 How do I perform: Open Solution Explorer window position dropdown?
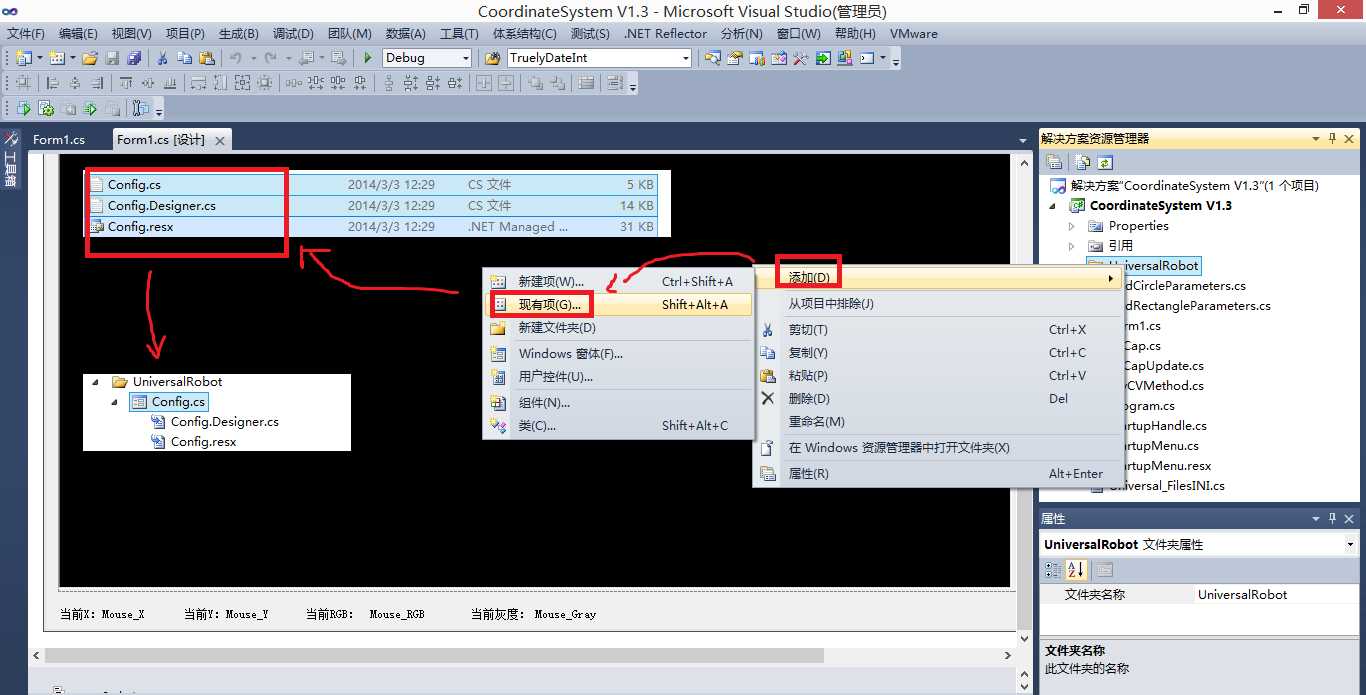pyautogui.click(x=1315, y=139)
